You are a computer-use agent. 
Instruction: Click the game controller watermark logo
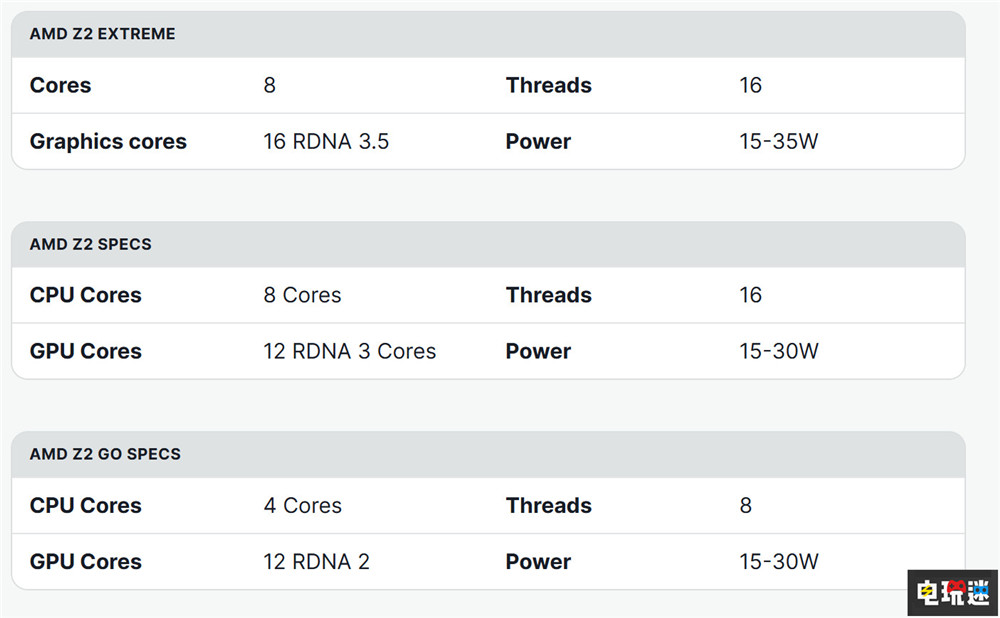coord(953,592)
